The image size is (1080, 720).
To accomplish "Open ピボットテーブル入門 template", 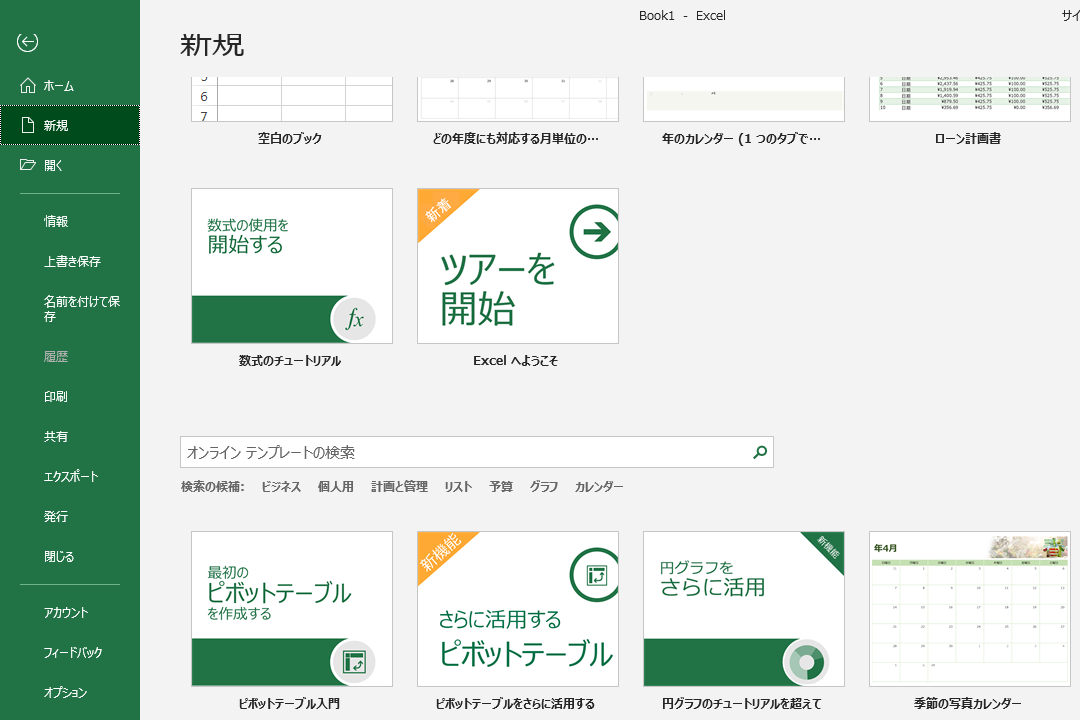I will click(292, 608).
